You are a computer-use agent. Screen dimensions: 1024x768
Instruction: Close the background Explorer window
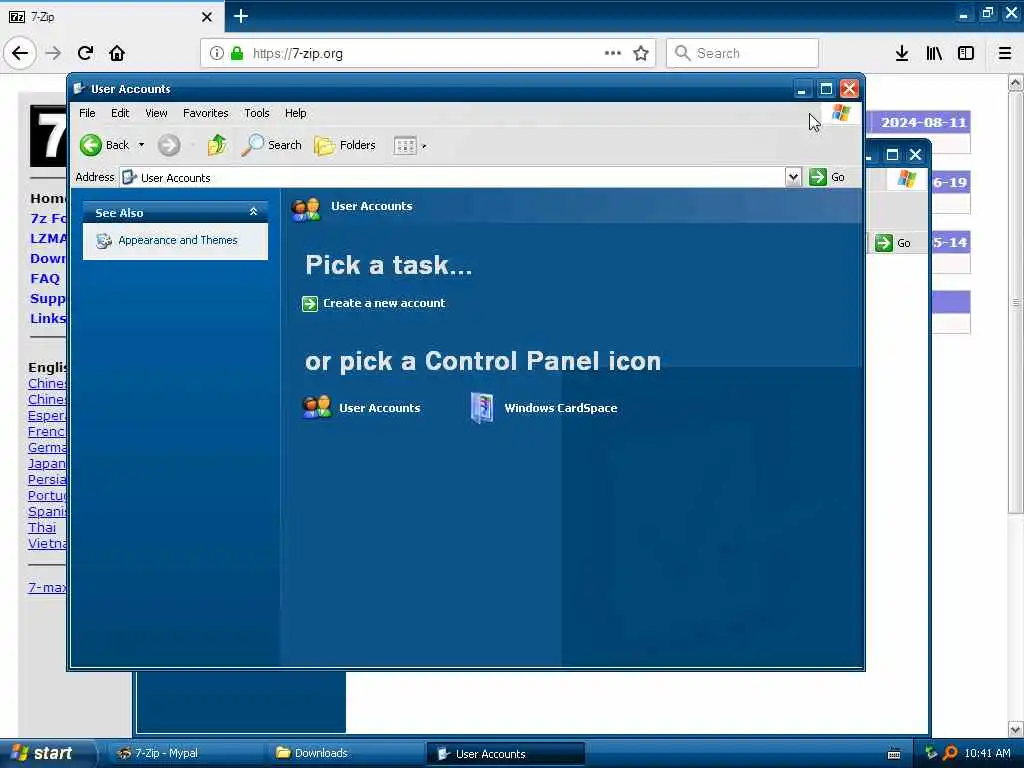tap(915, 155)
